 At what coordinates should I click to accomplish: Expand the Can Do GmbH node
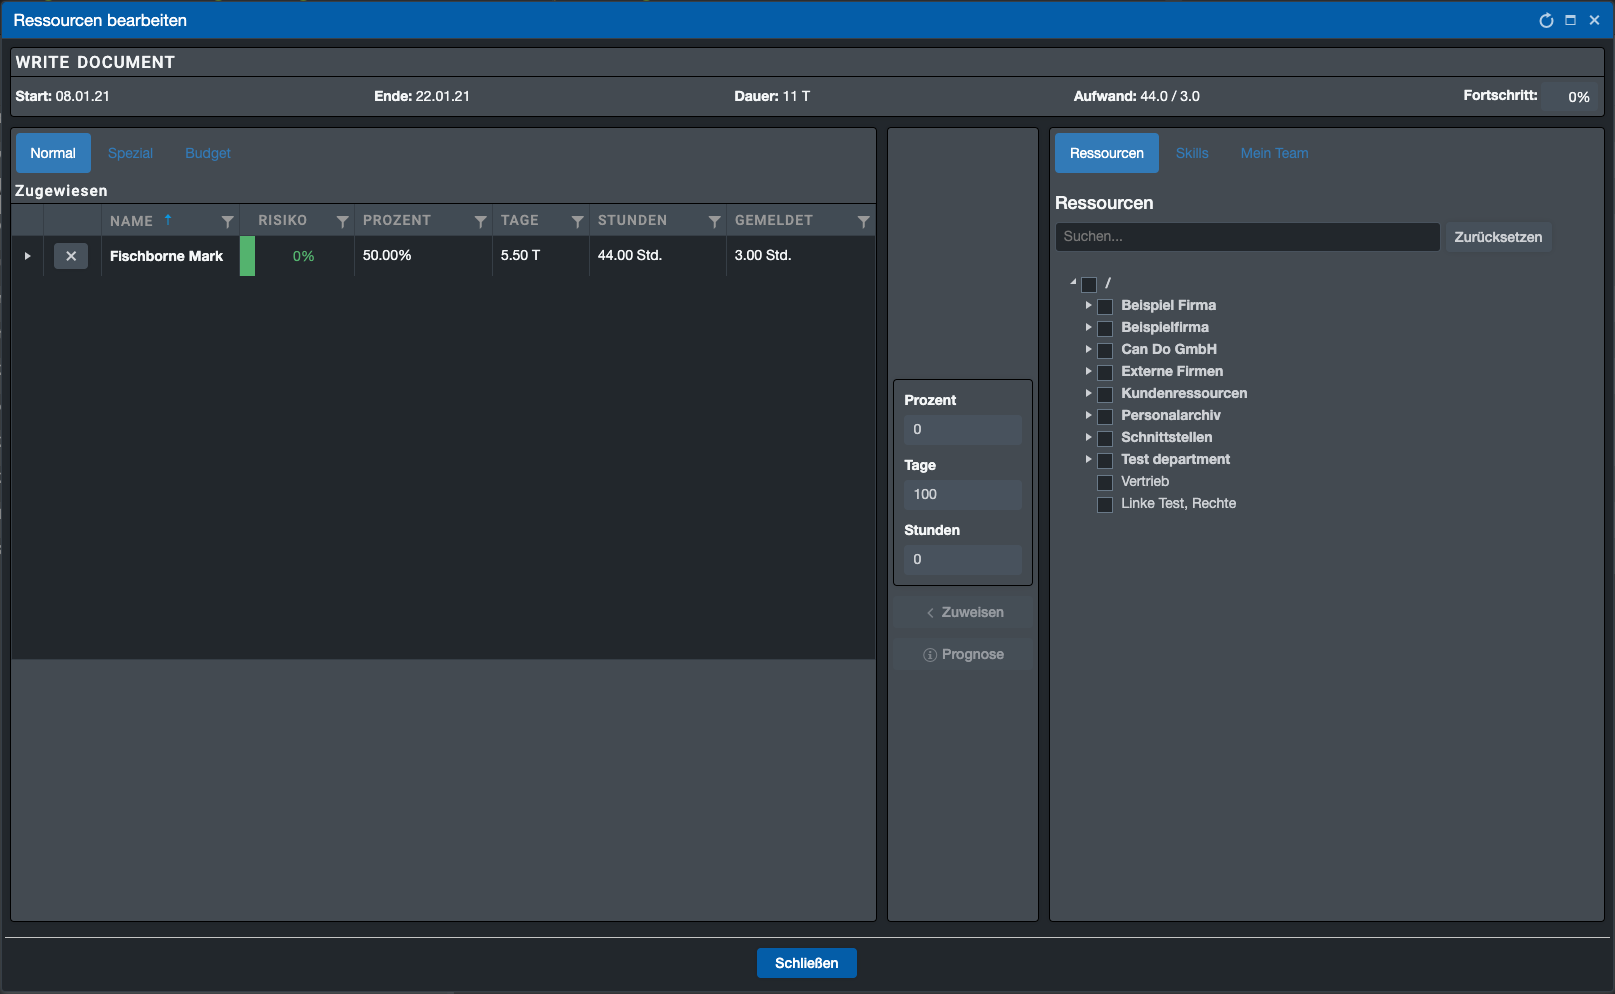pos(1089,349)
